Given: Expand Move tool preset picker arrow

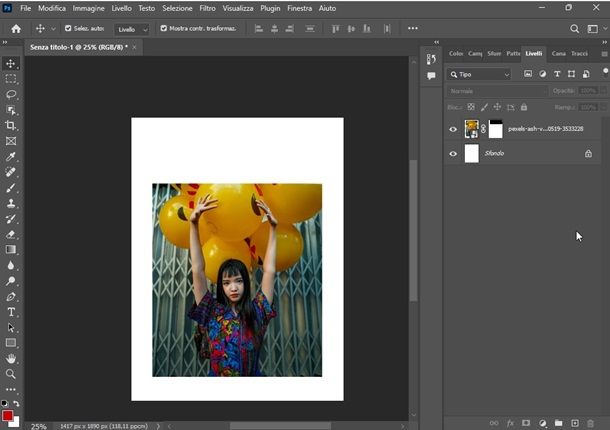Looking at the screenshot, I should coord(53,29).
